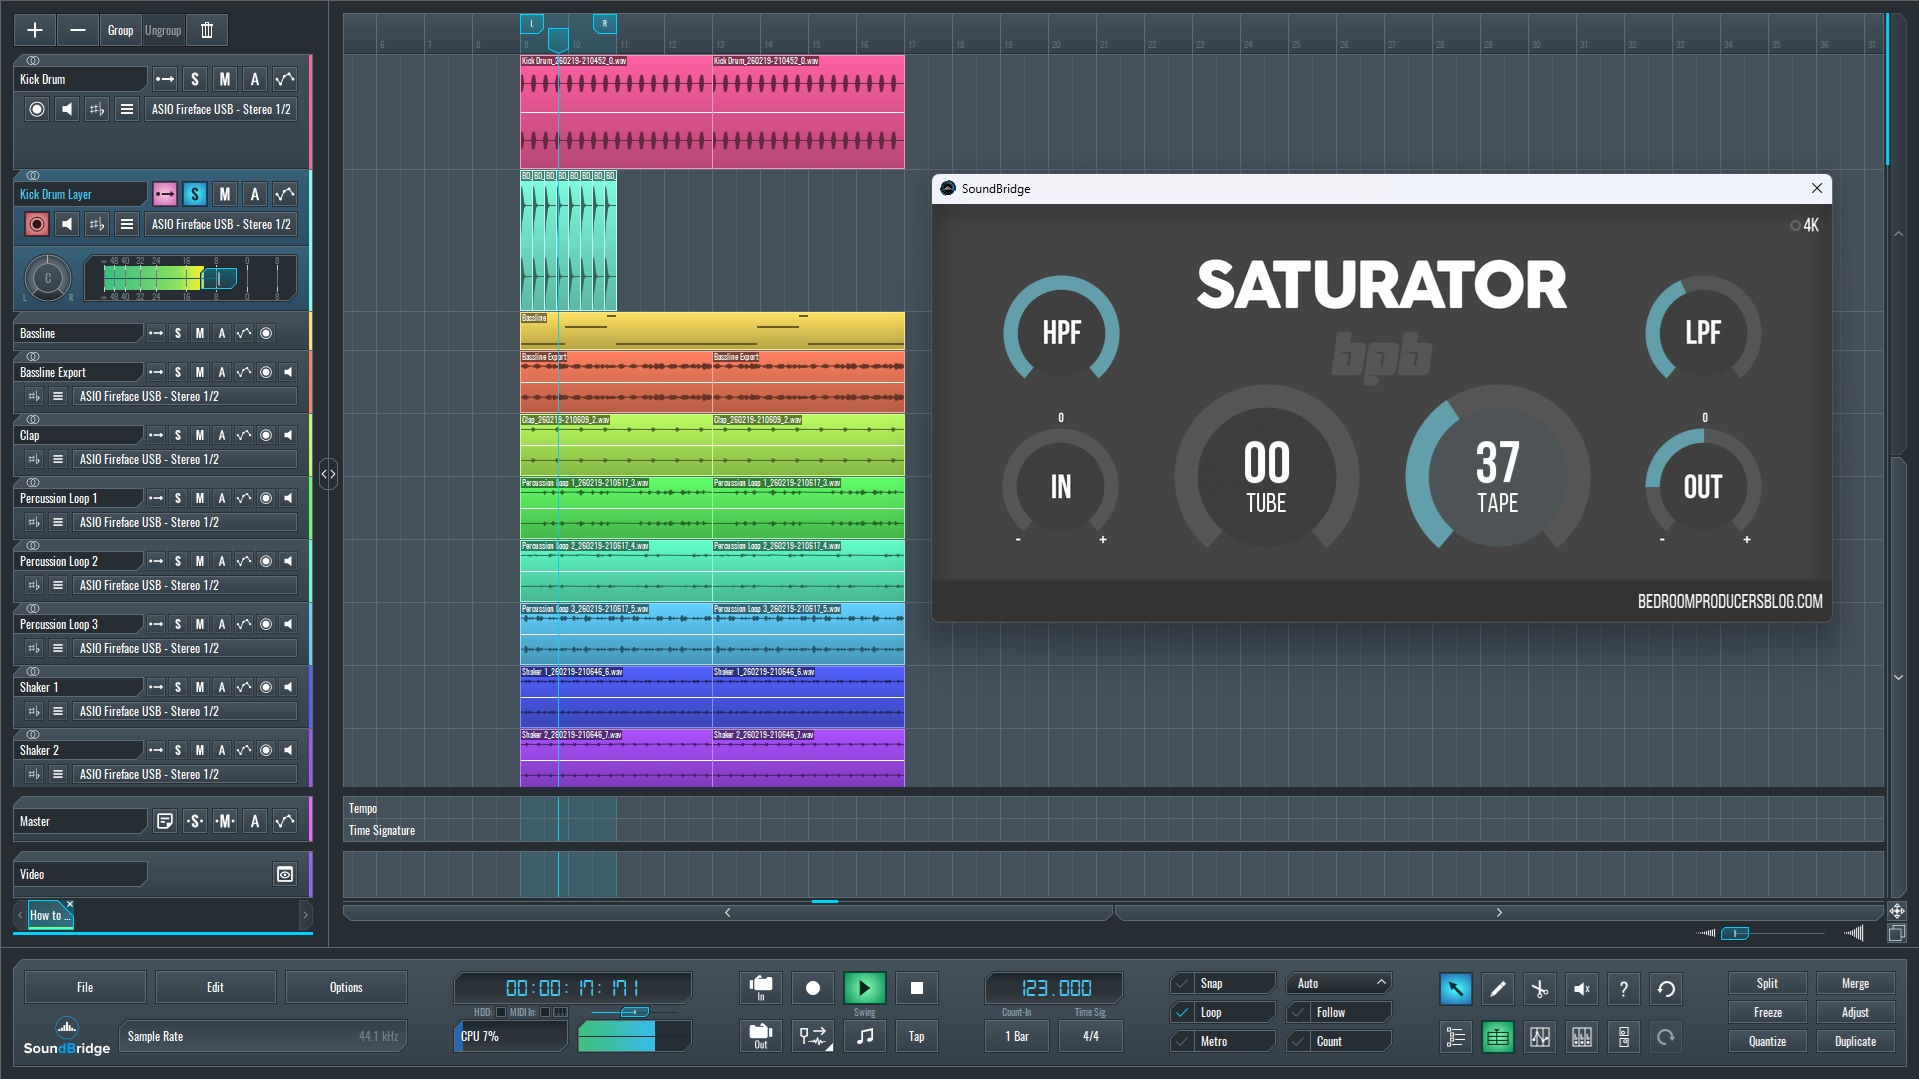The image size is (1919, 1079).
Task: Open the 1 Bar count-in selector
Action: pos(1016,1037)
